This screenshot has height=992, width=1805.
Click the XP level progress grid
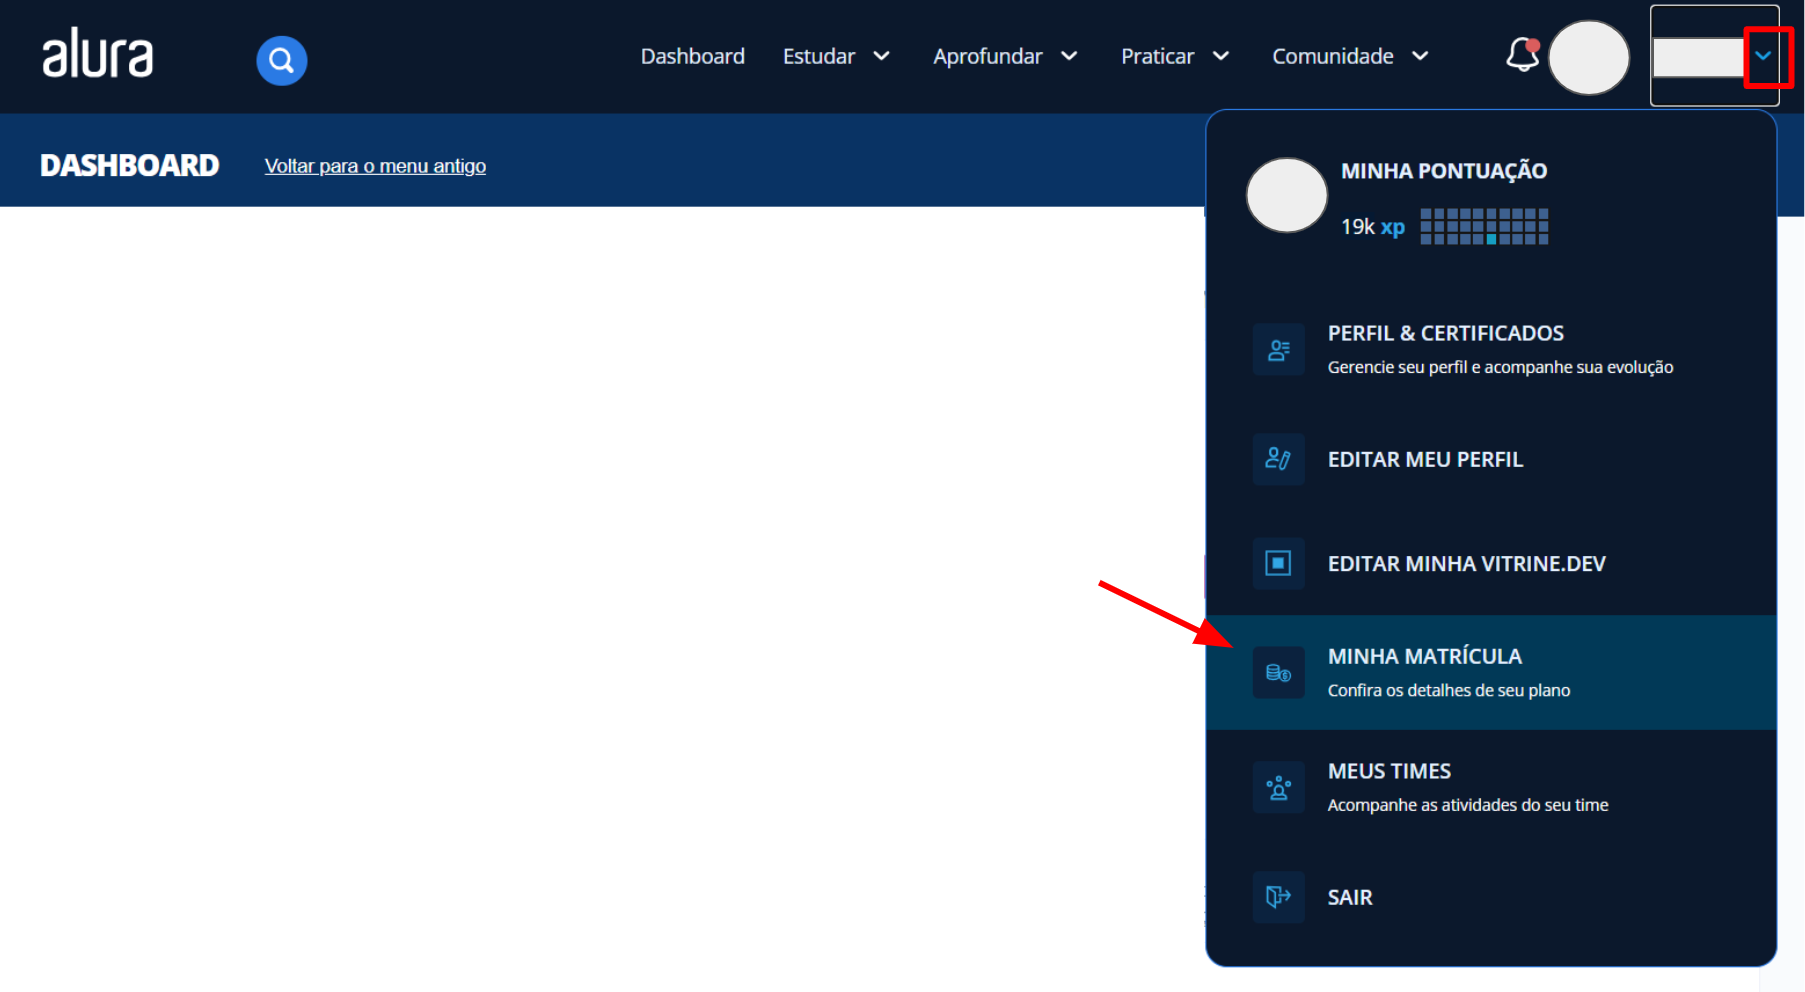point(1484,227)
